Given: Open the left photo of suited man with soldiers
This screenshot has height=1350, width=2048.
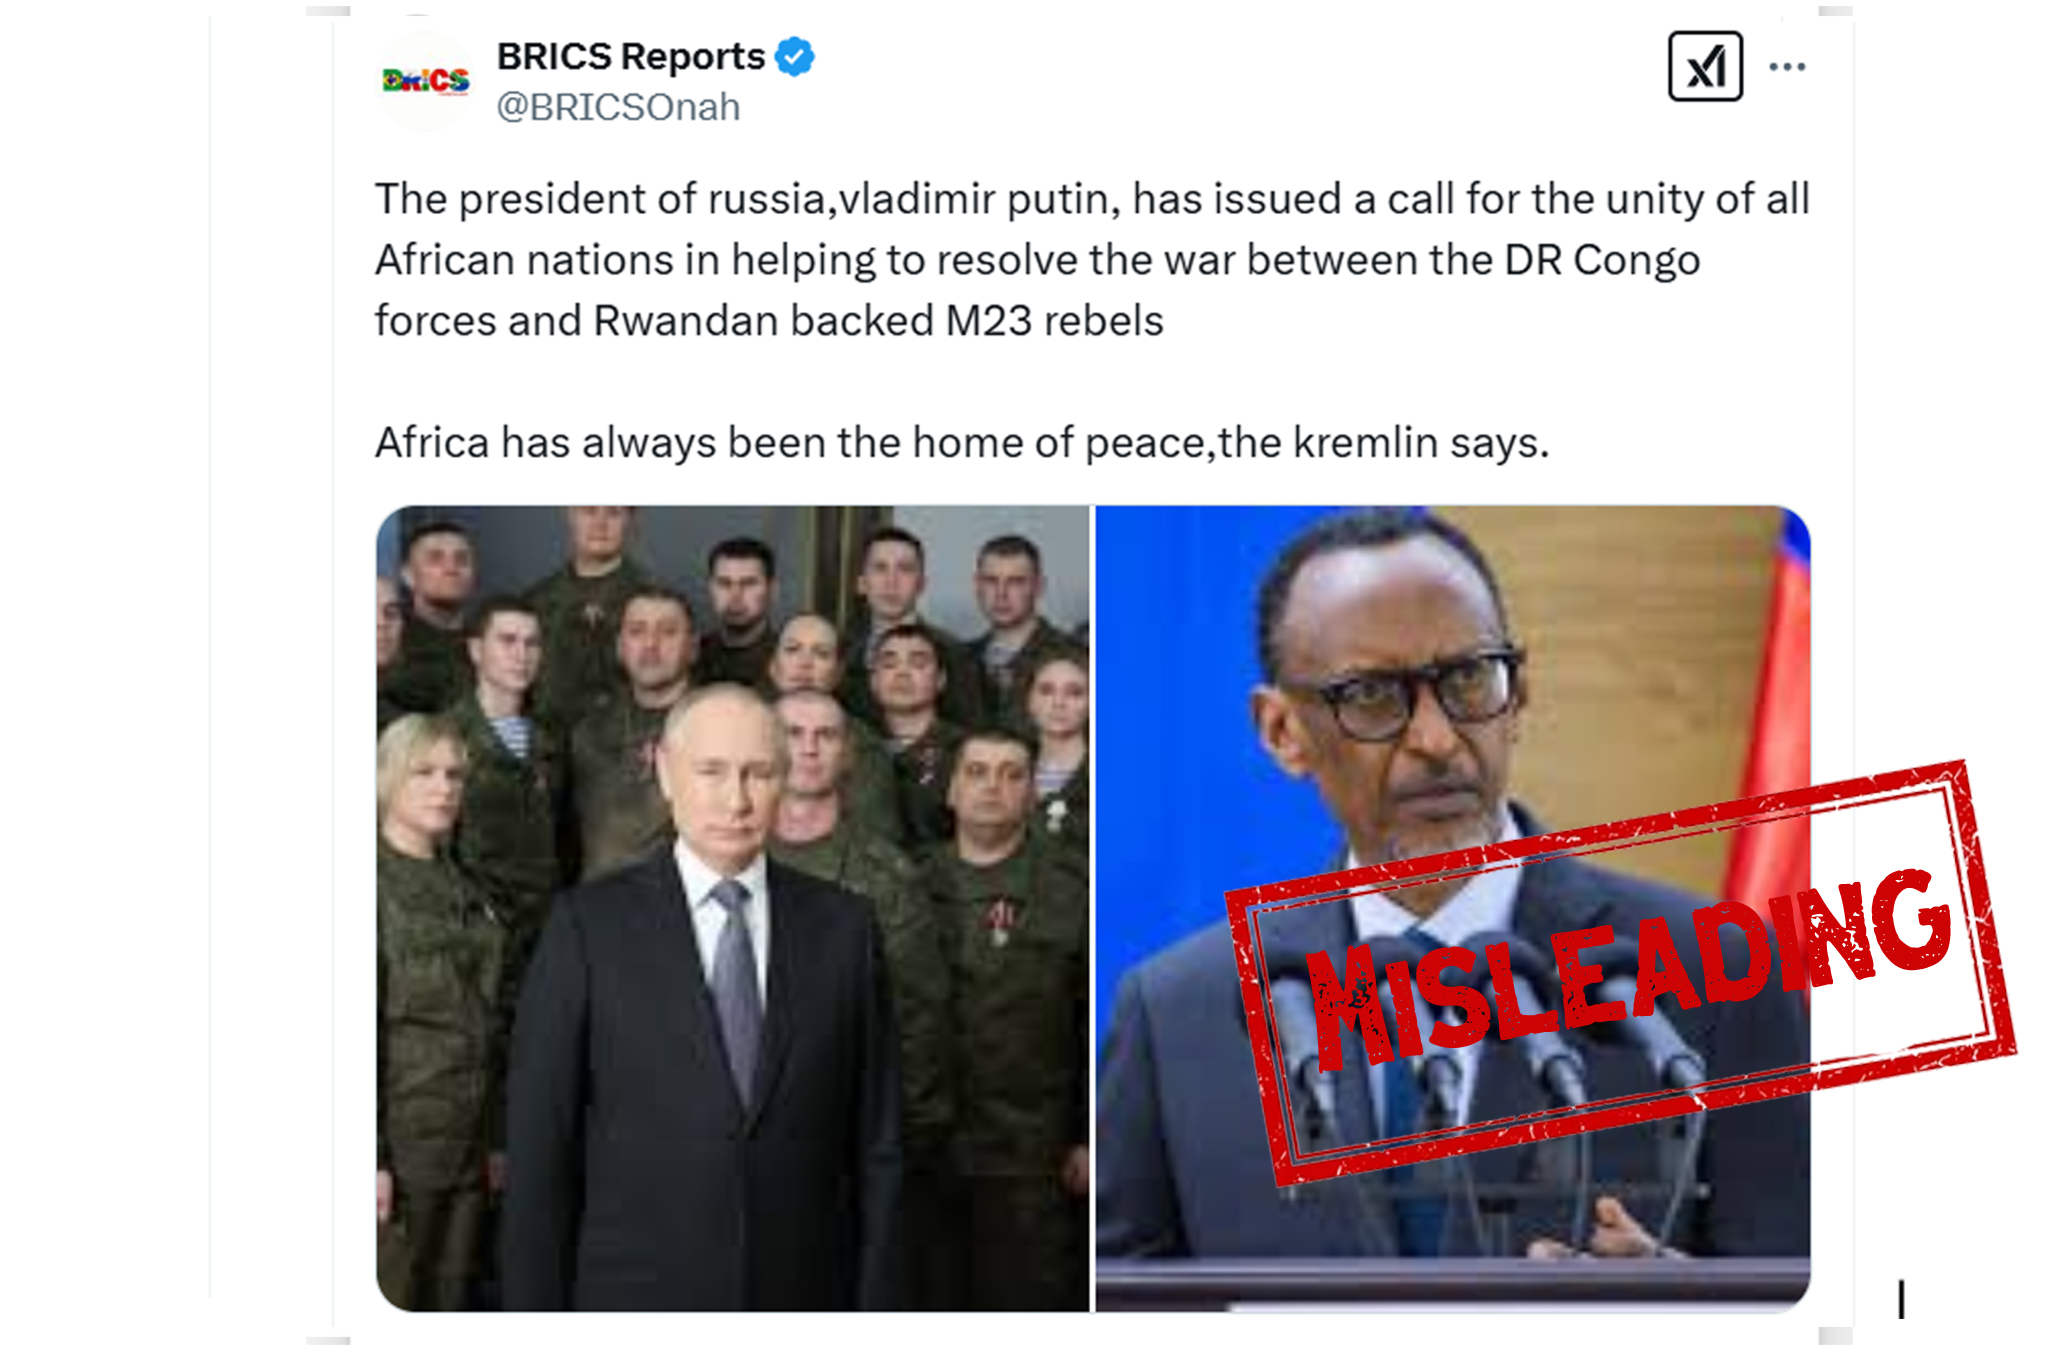Looking at the screenshot, I should pyautogui.click(x=733, y=908).
